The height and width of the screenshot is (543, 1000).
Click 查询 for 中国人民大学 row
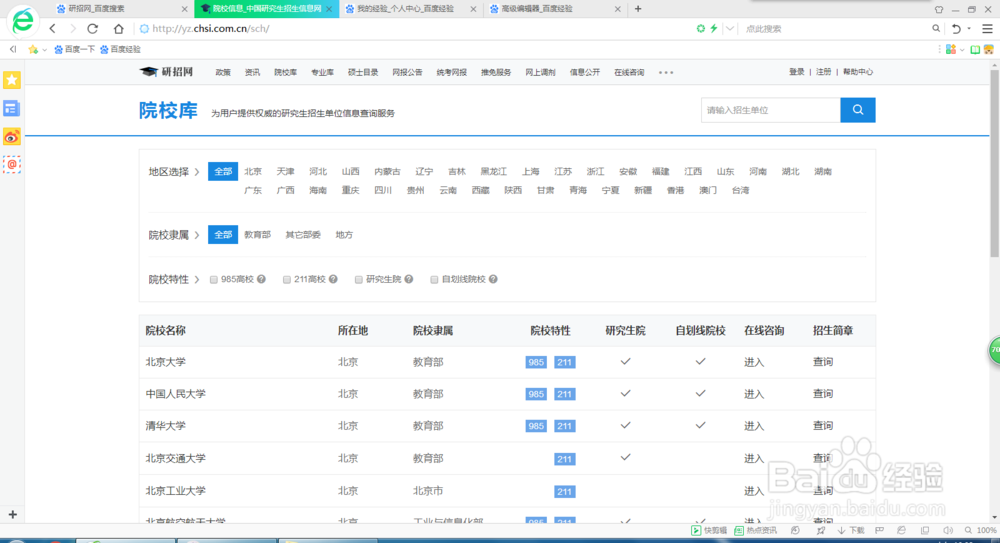(823, 394)
